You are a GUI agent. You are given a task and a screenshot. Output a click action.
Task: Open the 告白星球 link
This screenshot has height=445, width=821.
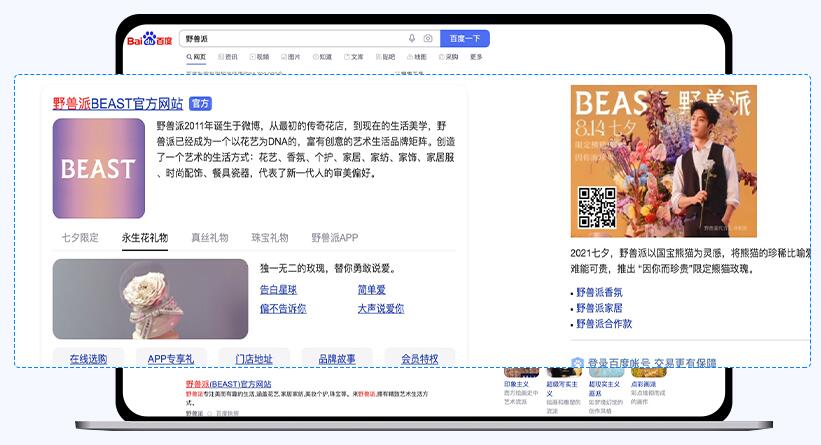click(x=278, y=290)
